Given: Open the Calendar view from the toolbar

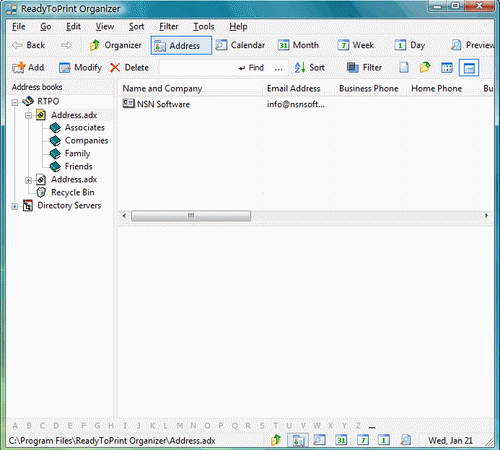Looking at the screenshot, I should click(x=240, y=45).
